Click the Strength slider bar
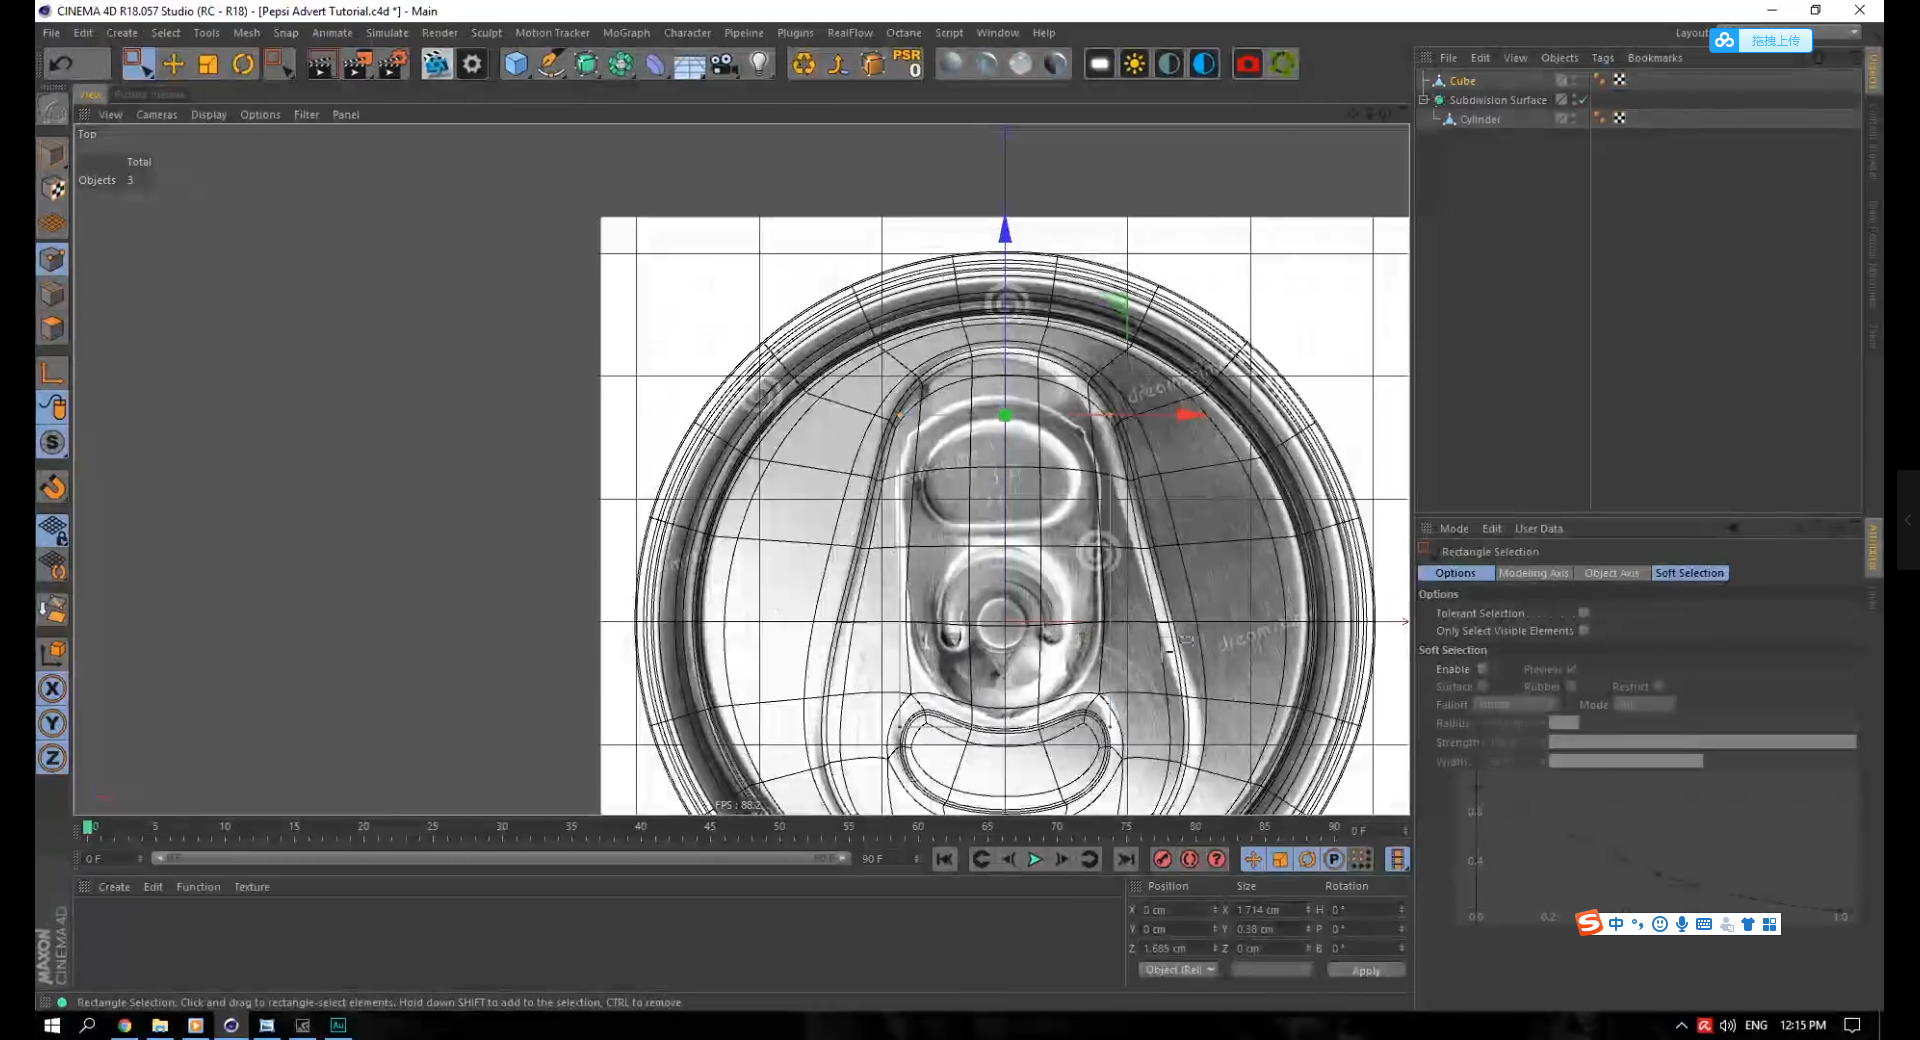Screen dimensions: 1920x1040 click(x=1702, y=742)
